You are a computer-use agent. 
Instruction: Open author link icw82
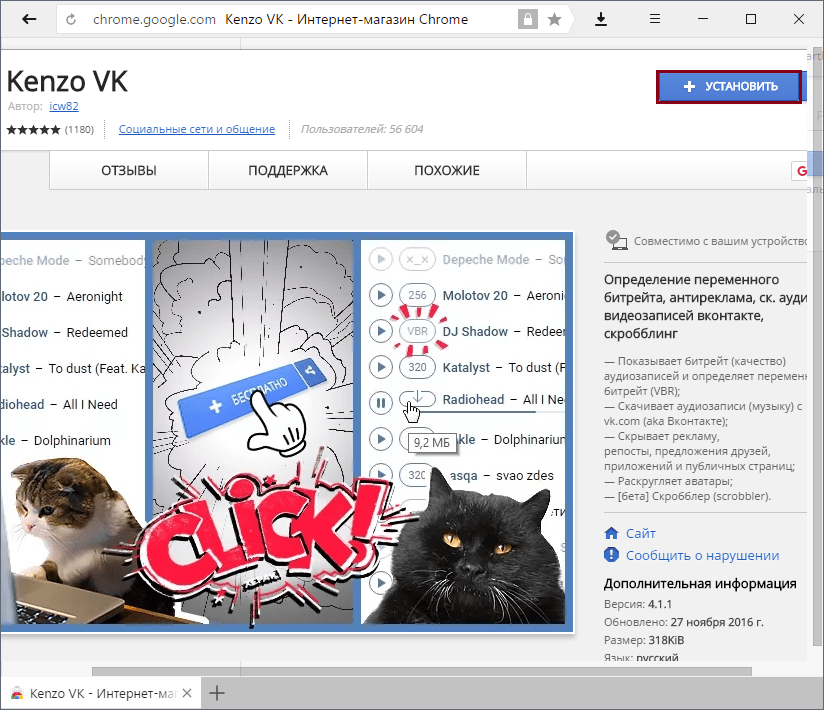64,106
